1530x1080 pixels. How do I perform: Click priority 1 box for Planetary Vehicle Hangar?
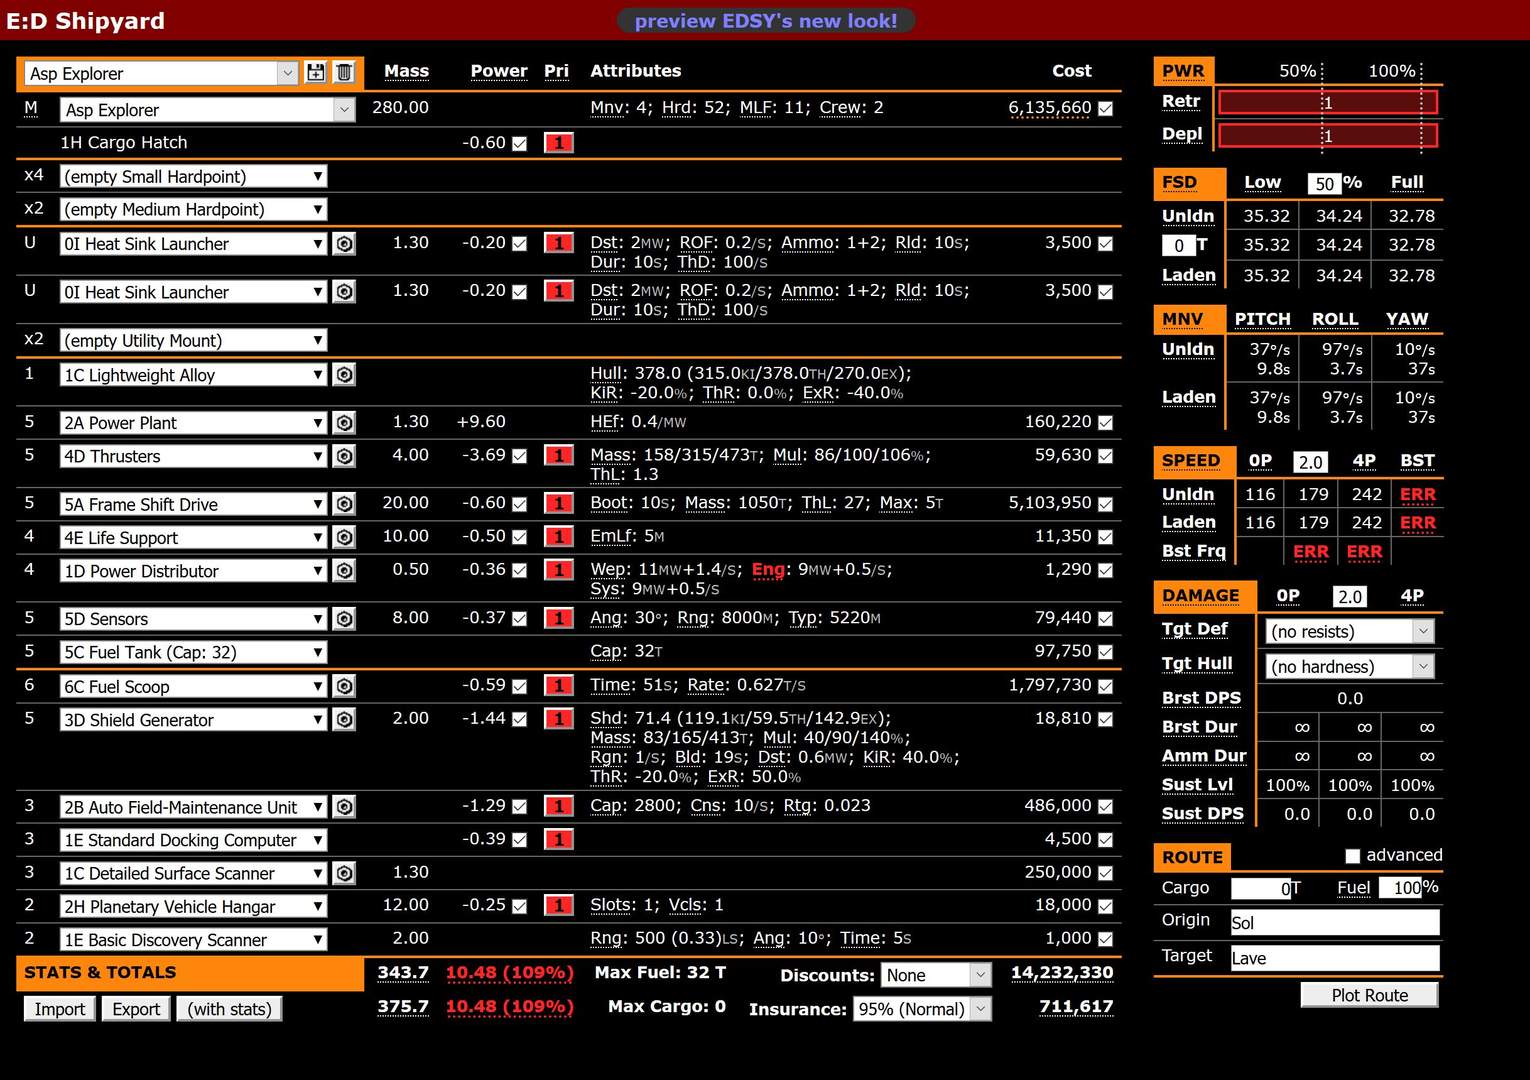pos(558,906)
